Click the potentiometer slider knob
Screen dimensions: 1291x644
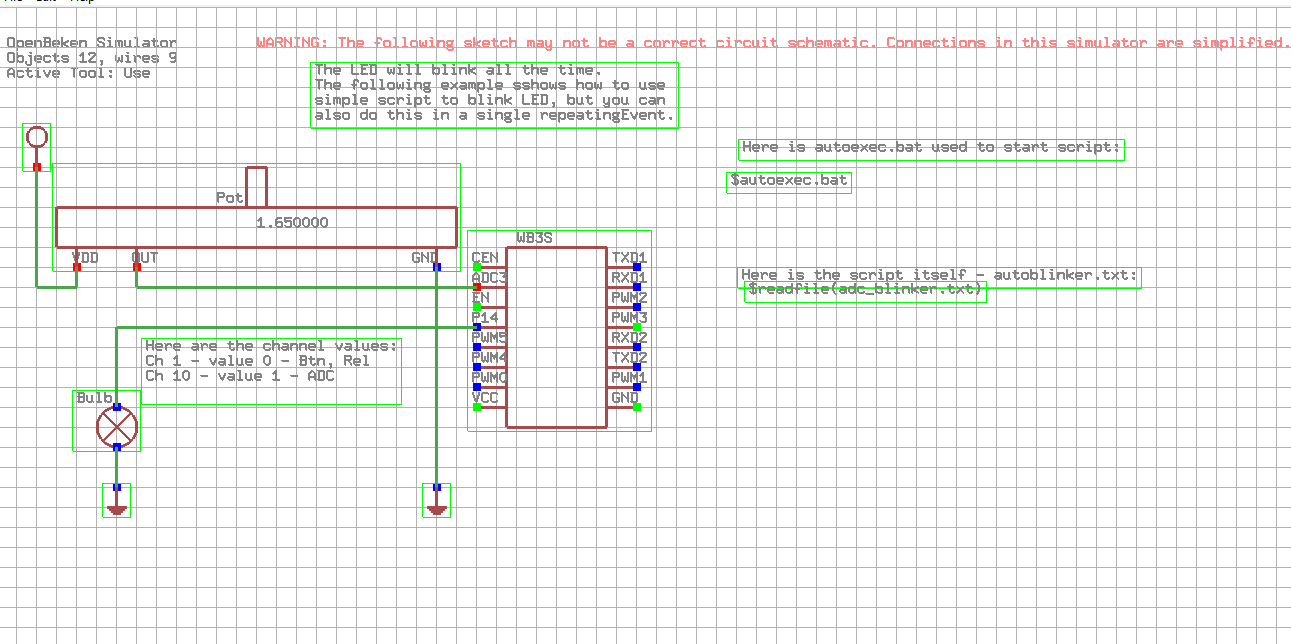tap(257, 187)
